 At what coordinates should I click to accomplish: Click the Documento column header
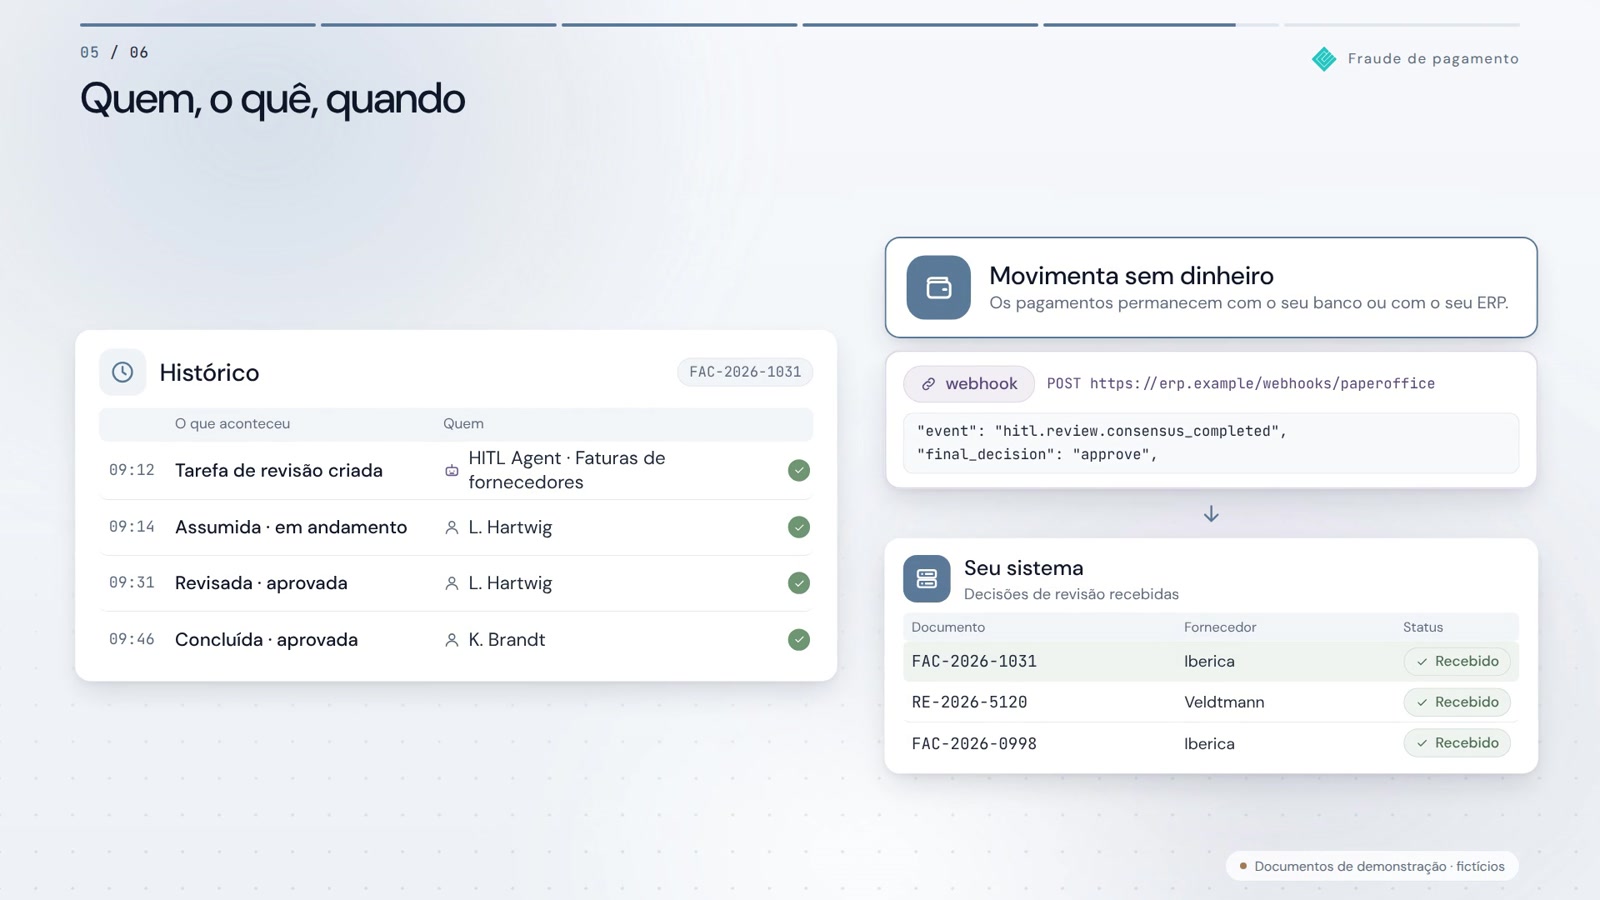pyautogui.click(x=948, y=627)
